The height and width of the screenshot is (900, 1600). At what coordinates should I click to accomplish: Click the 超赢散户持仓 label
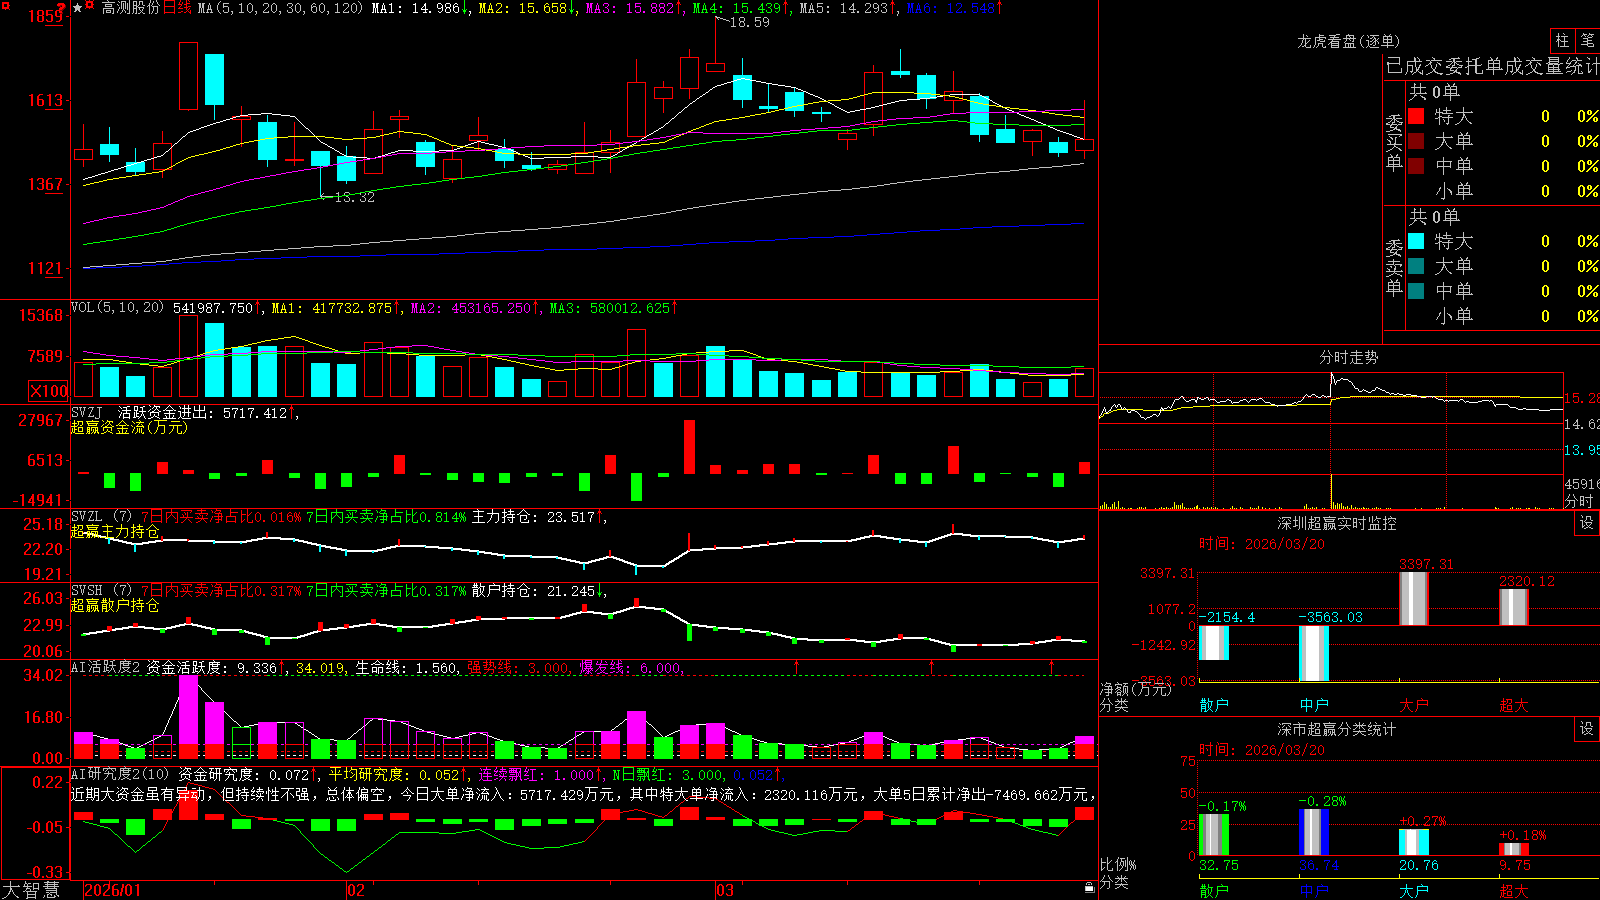click(115, 605)
